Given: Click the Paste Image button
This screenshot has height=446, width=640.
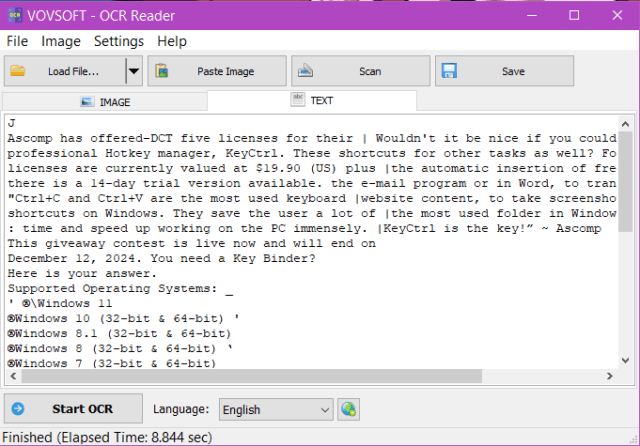Looking at the screenshot, I should 217,71.
